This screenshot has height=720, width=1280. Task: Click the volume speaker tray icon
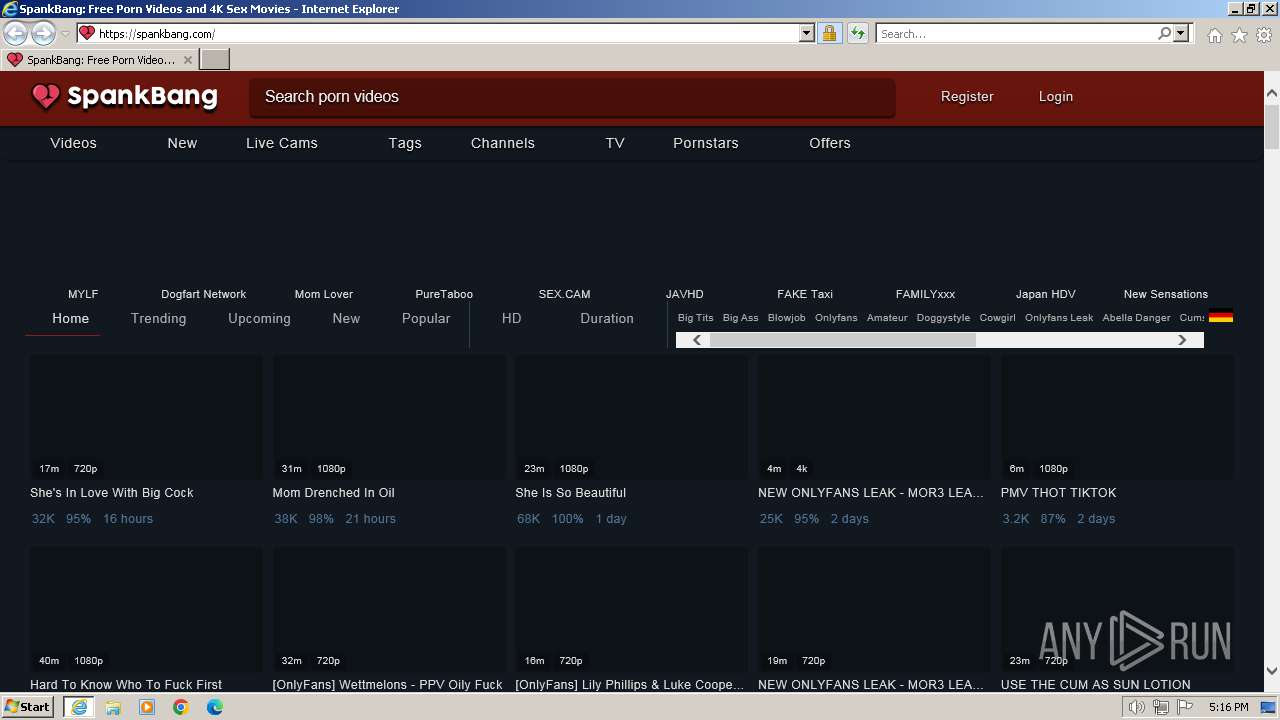pyautogui.click(x=1136, y=707)
